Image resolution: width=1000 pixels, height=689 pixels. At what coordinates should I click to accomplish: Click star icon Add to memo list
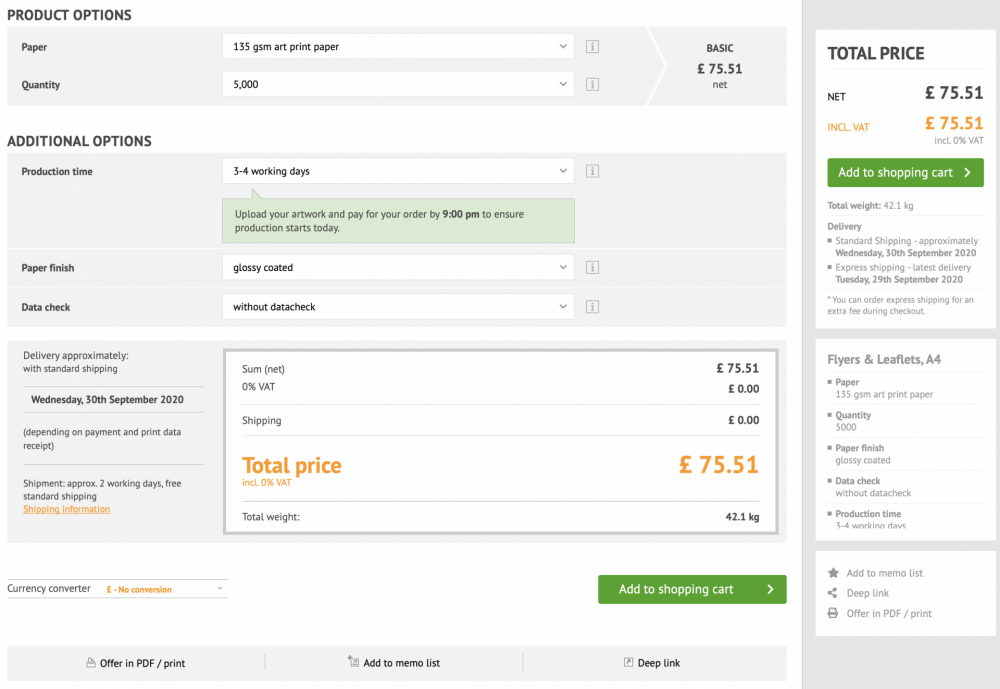pos(833,573)
